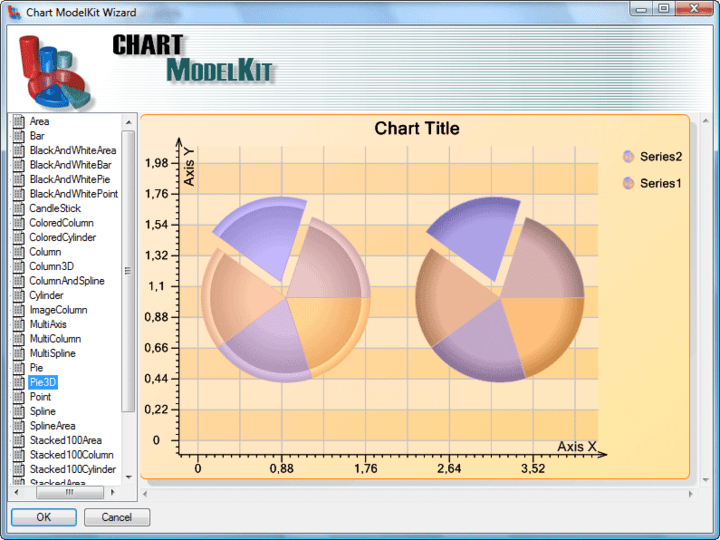
Task: Click the icon next to BlackAndWhitePoint
Action: (x=19, y=194)
